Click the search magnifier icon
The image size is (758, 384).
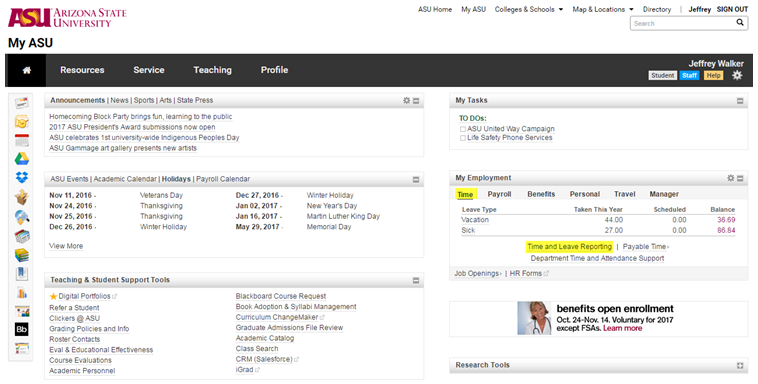[740, 23]
